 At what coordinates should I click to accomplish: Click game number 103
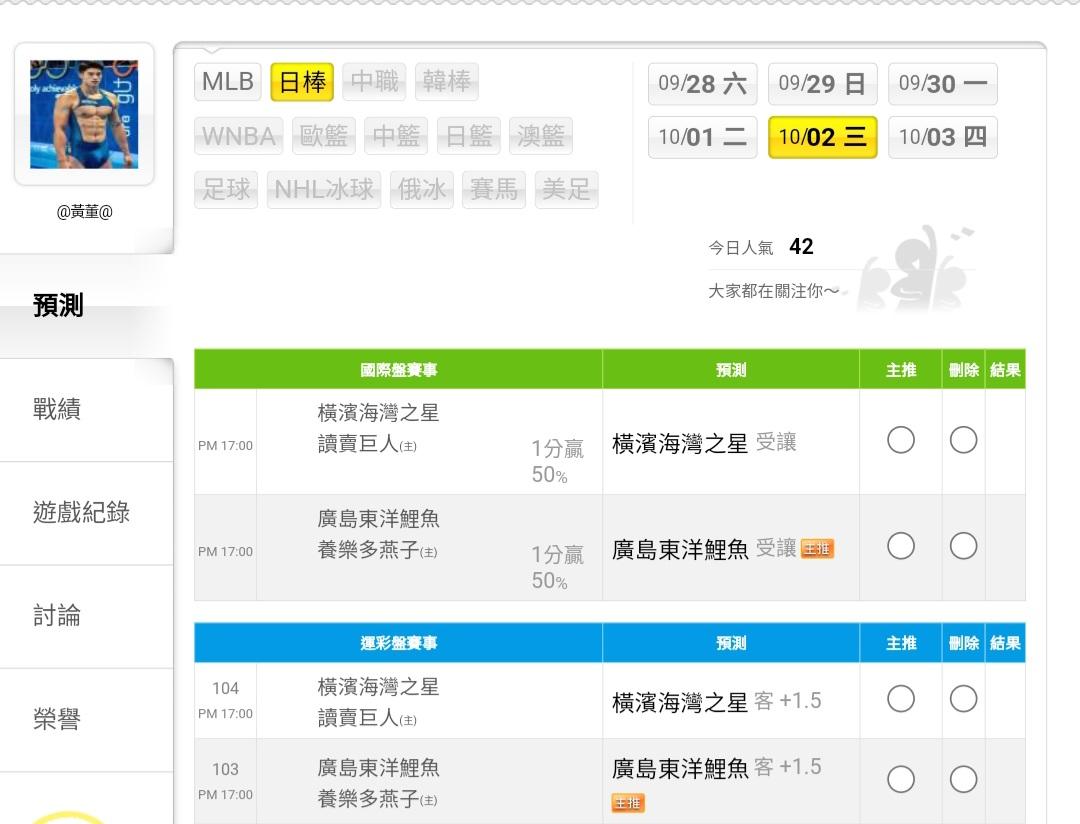point(225,769)
